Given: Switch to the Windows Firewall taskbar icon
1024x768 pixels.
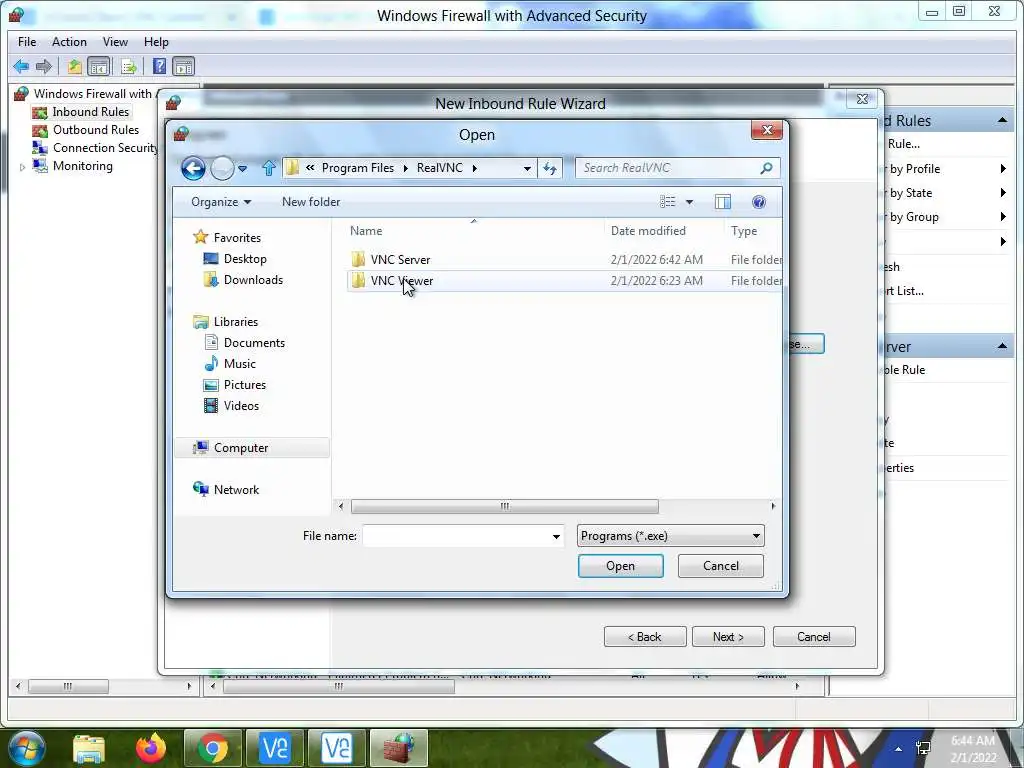Looking at the screenshot, I should click(x=399, y=748).
